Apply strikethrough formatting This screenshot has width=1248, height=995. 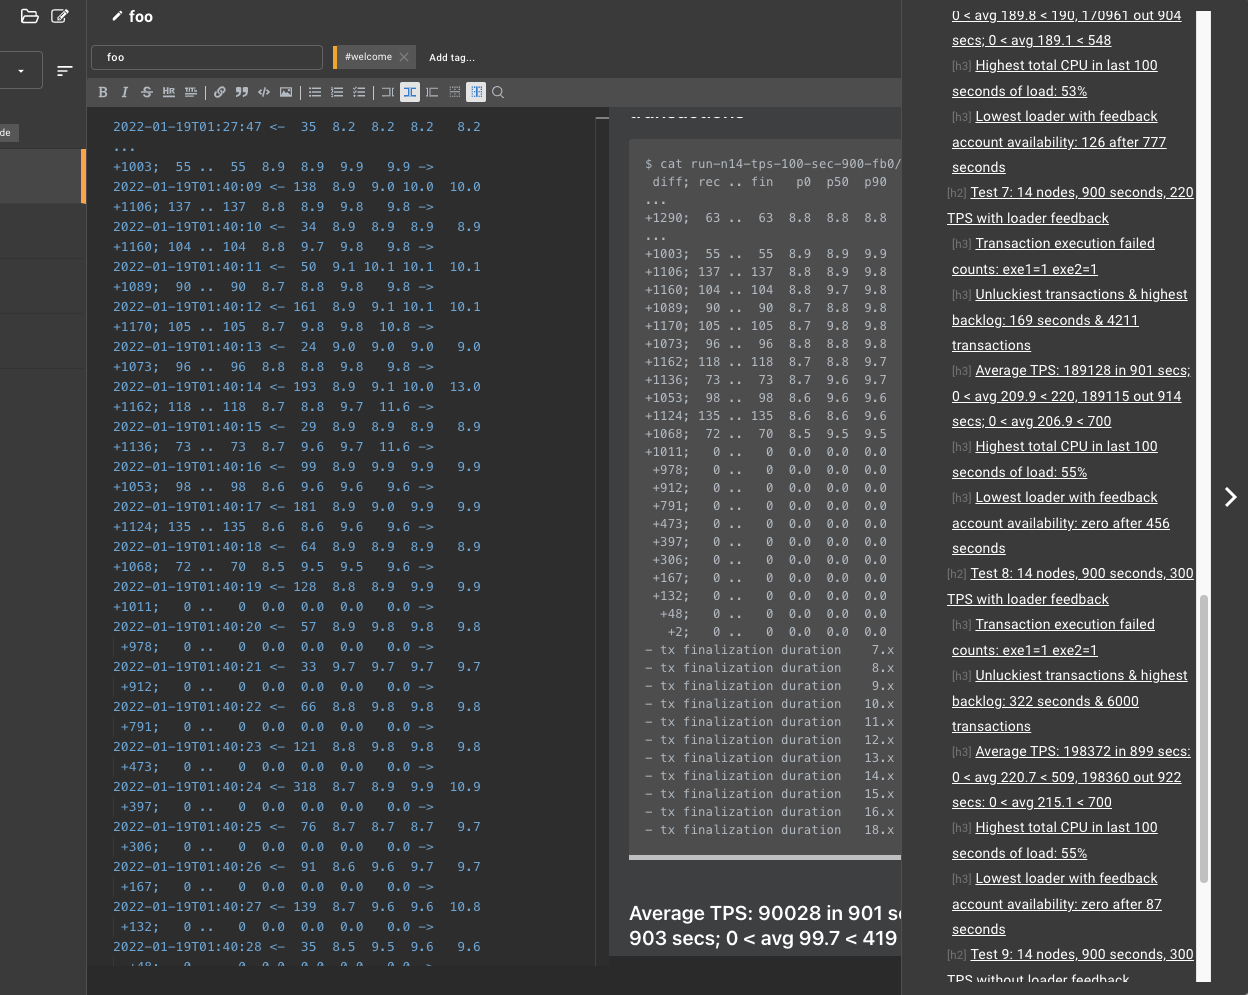tap(147, 92)
